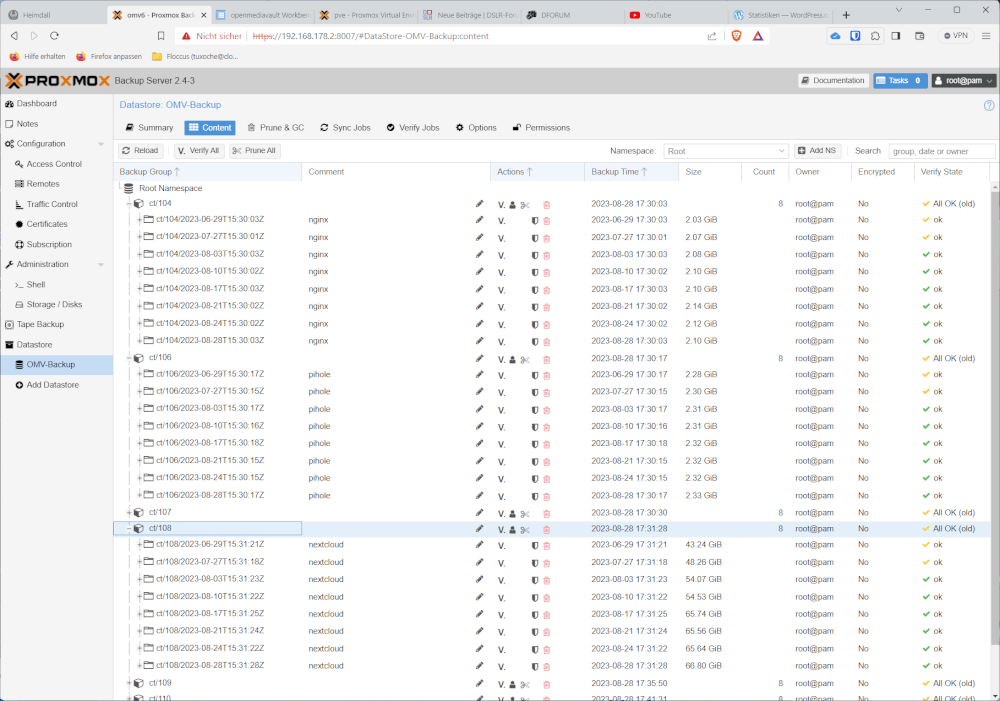Sort by Size column header
This screenshot has width=1000, height=701.
coord(709,172)
